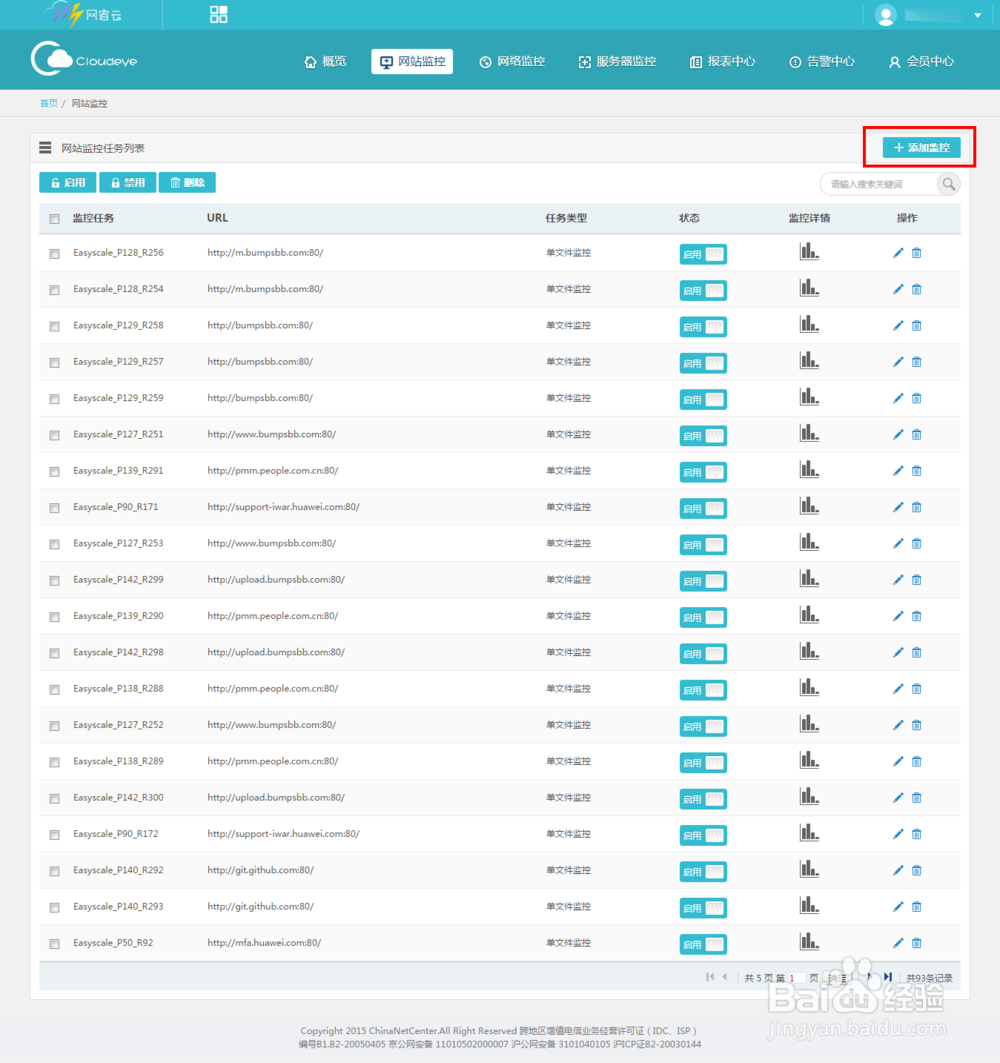Open monitoring chart for Easyscale_P128_R256
This screenshot has height=1063, width=1000.
pyautogui.click(x=809, y=252)
